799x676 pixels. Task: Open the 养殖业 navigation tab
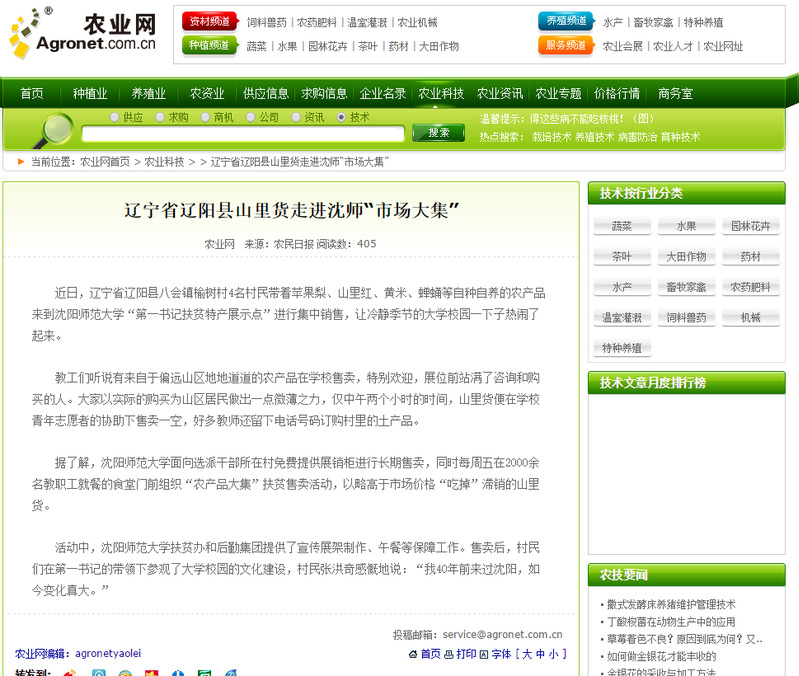148,94
